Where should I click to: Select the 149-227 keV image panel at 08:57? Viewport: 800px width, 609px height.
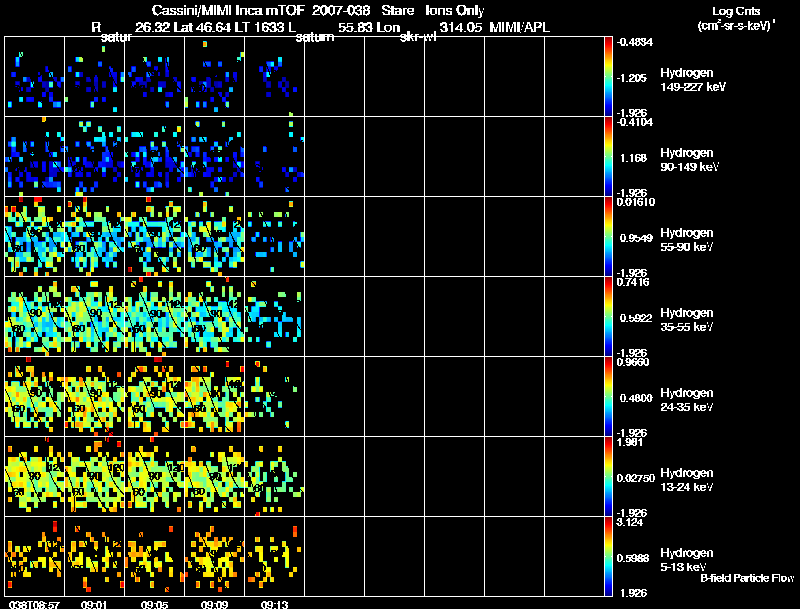tap(35, 77)
